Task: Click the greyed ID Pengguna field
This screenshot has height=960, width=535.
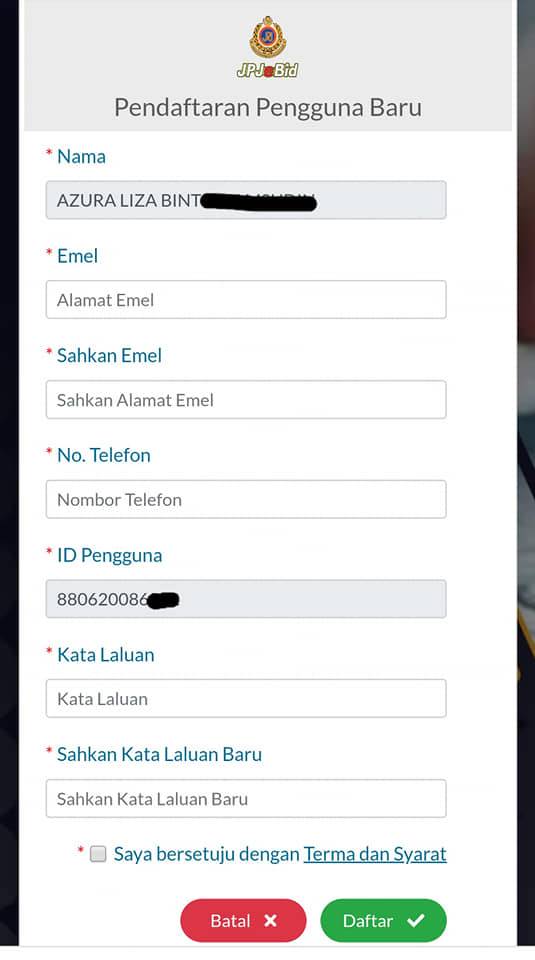Action: pos(246,599)
